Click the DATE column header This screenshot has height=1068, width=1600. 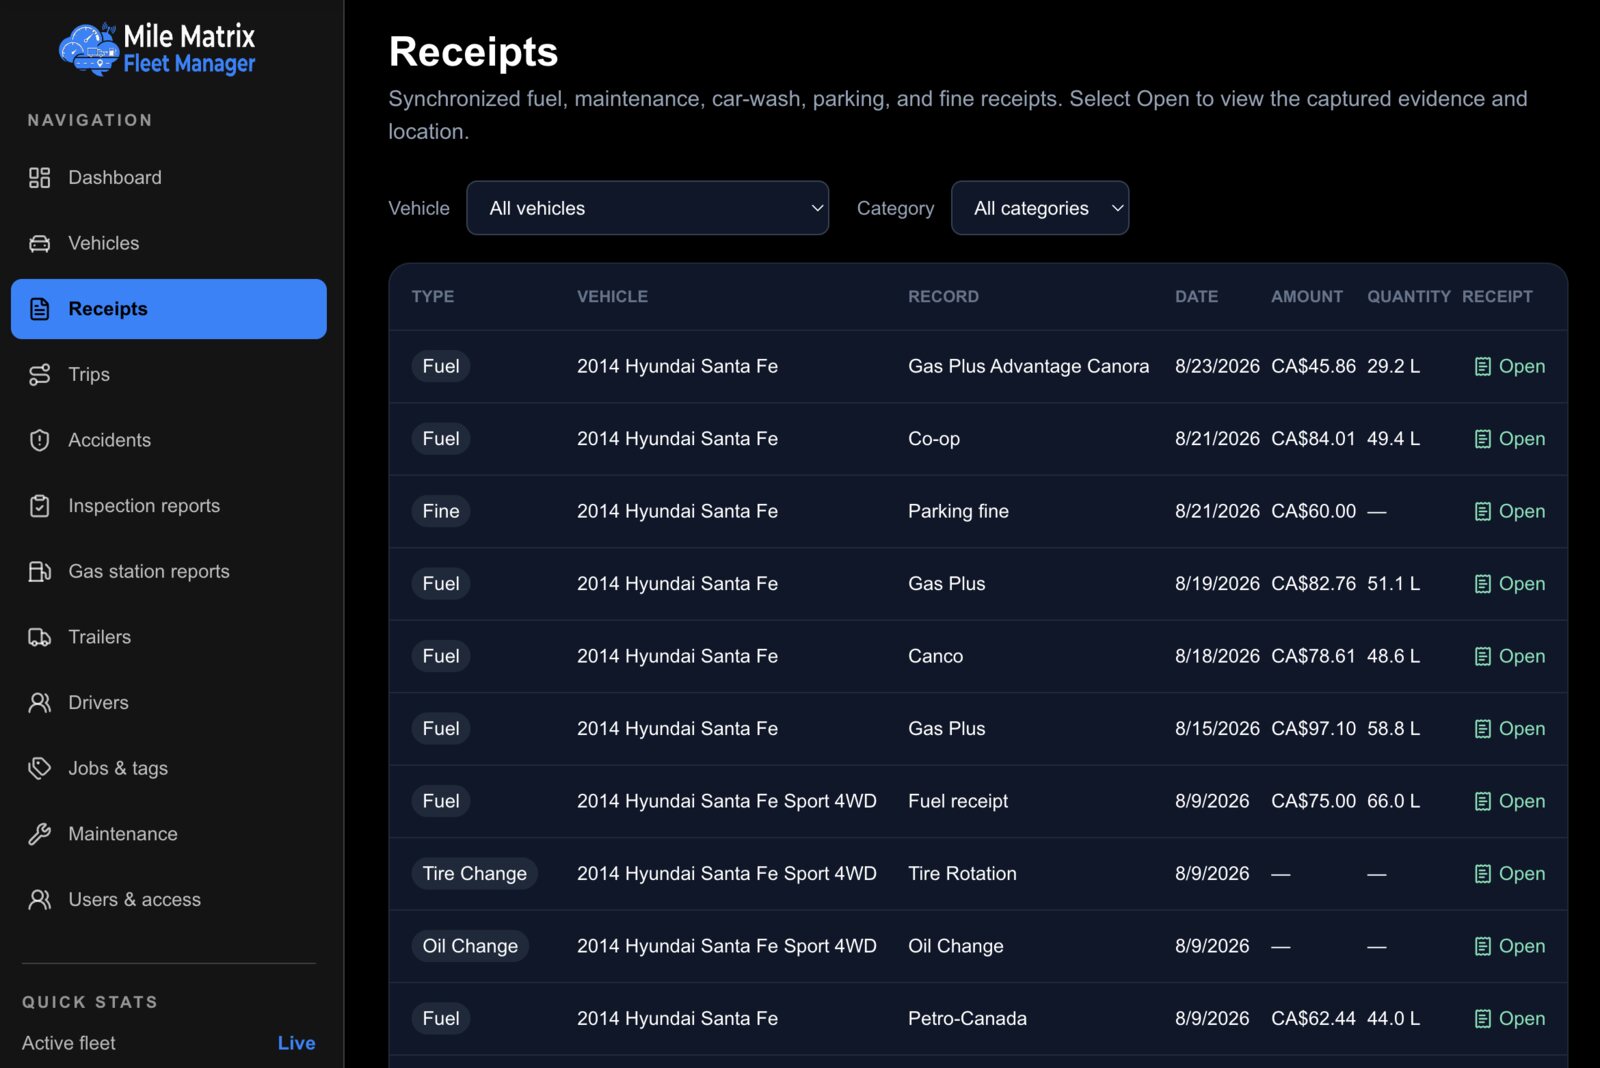point(1196,297)
